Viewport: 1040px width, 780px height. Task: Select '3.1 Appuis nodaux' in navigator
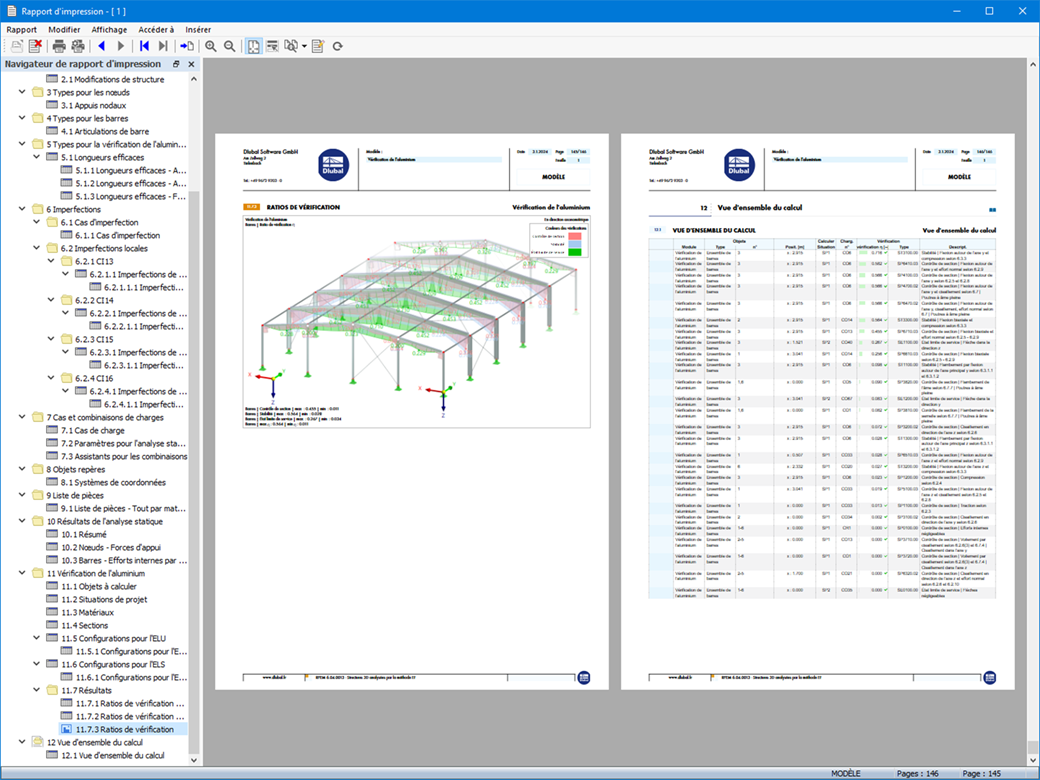94,105
